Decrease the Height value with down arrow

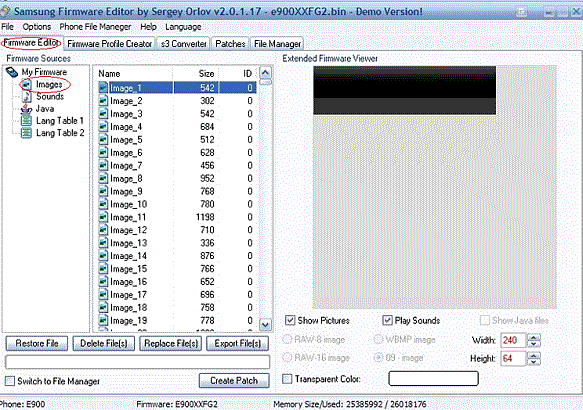coord(534,362)
